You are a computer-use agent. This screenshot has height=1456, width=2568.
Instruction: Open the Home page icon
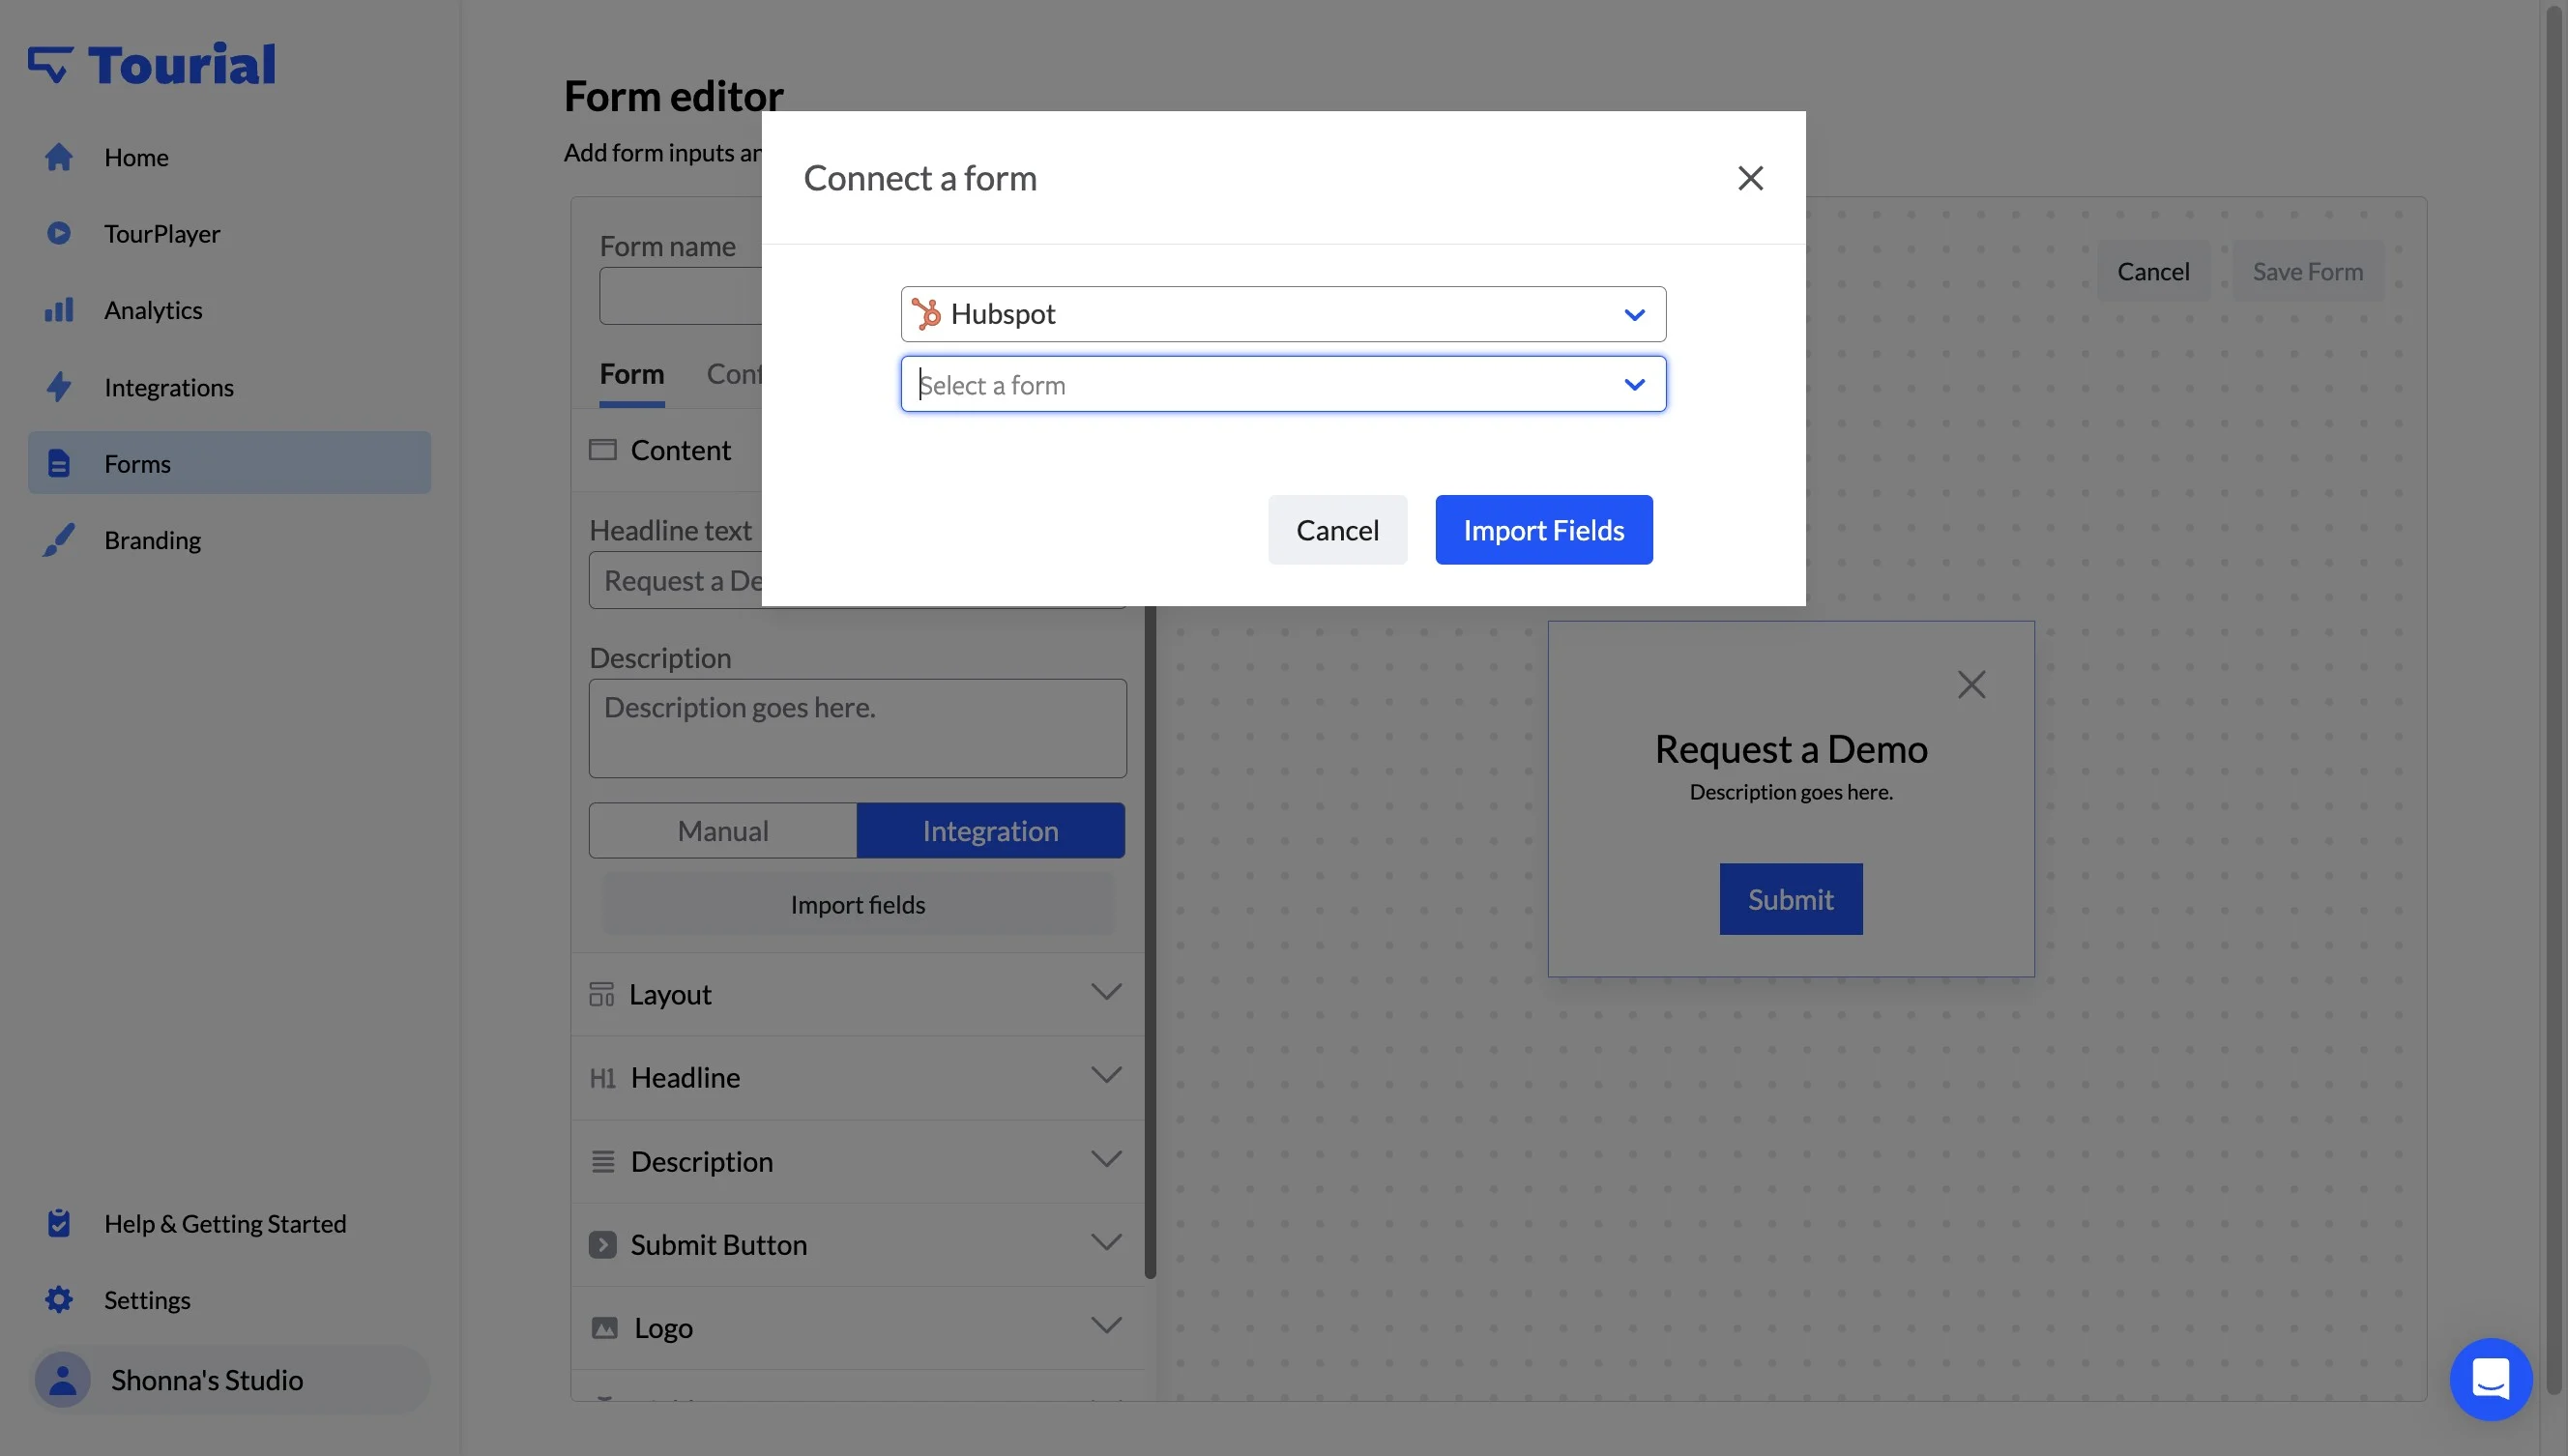[59, 157]
